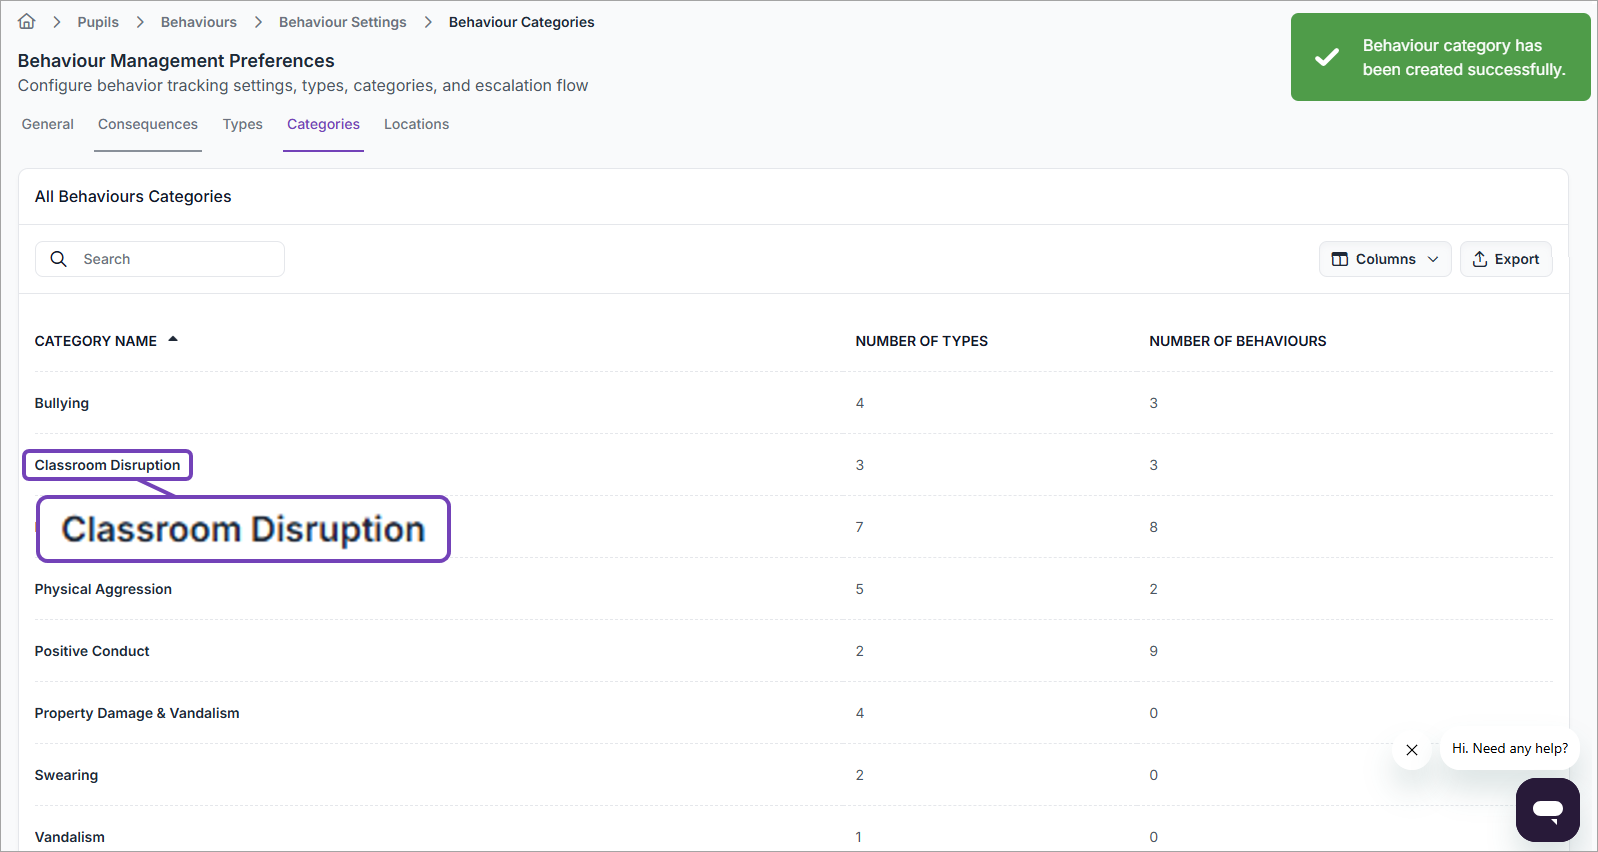
Task: Sort by Number of Types column
Action: pyautogui.click(x=921, y=341)
